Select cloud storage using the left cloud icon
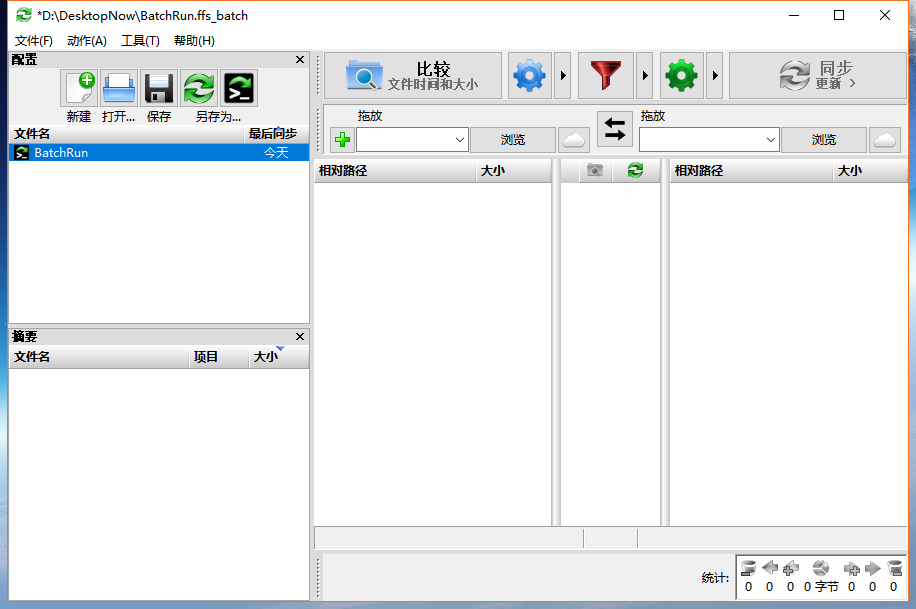 tap(573, 139)
